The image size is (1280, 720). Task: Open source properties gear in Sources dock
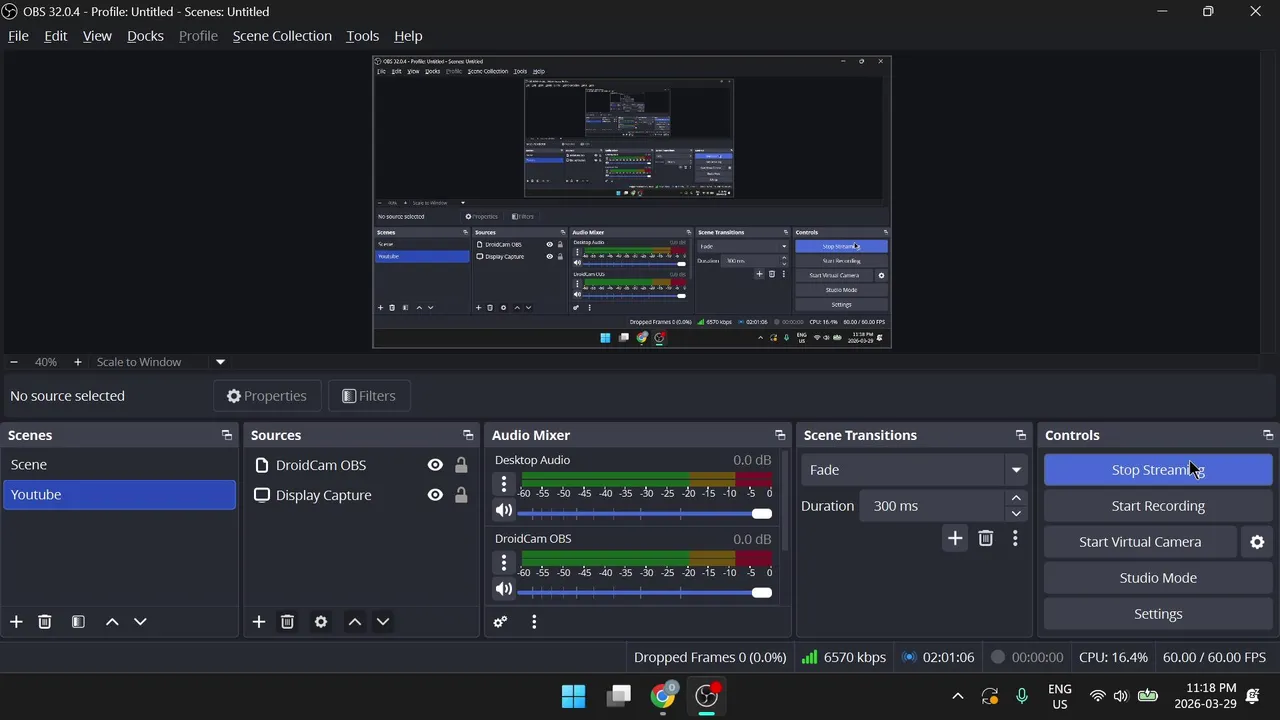tap(321, 622)
